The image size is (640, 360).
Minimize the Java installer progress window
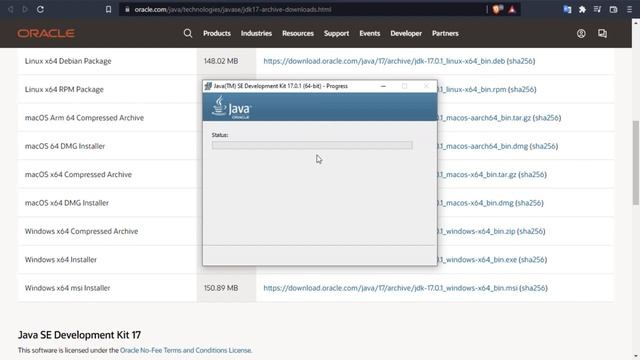point(383,86)
